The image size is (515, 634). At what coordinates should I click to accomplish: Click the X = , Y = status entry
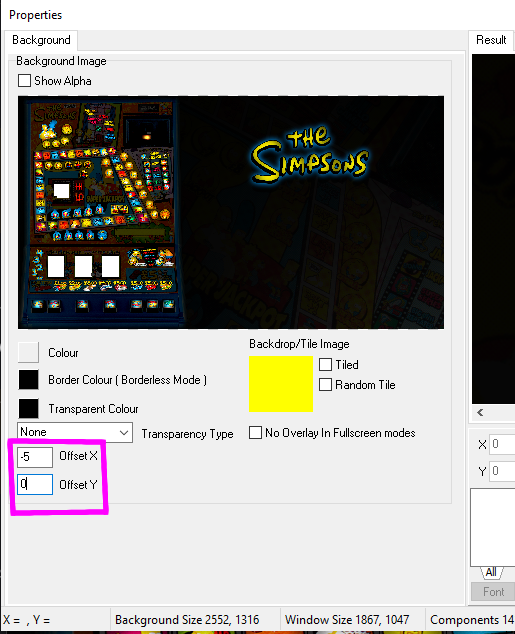coord(27,620)
